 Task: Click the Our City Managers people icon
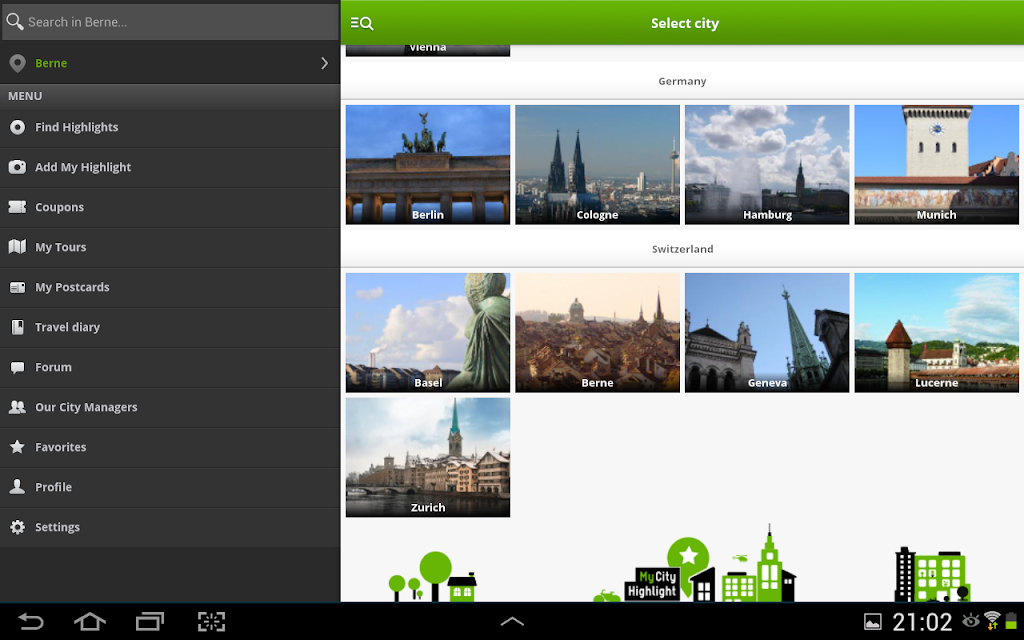18,407
